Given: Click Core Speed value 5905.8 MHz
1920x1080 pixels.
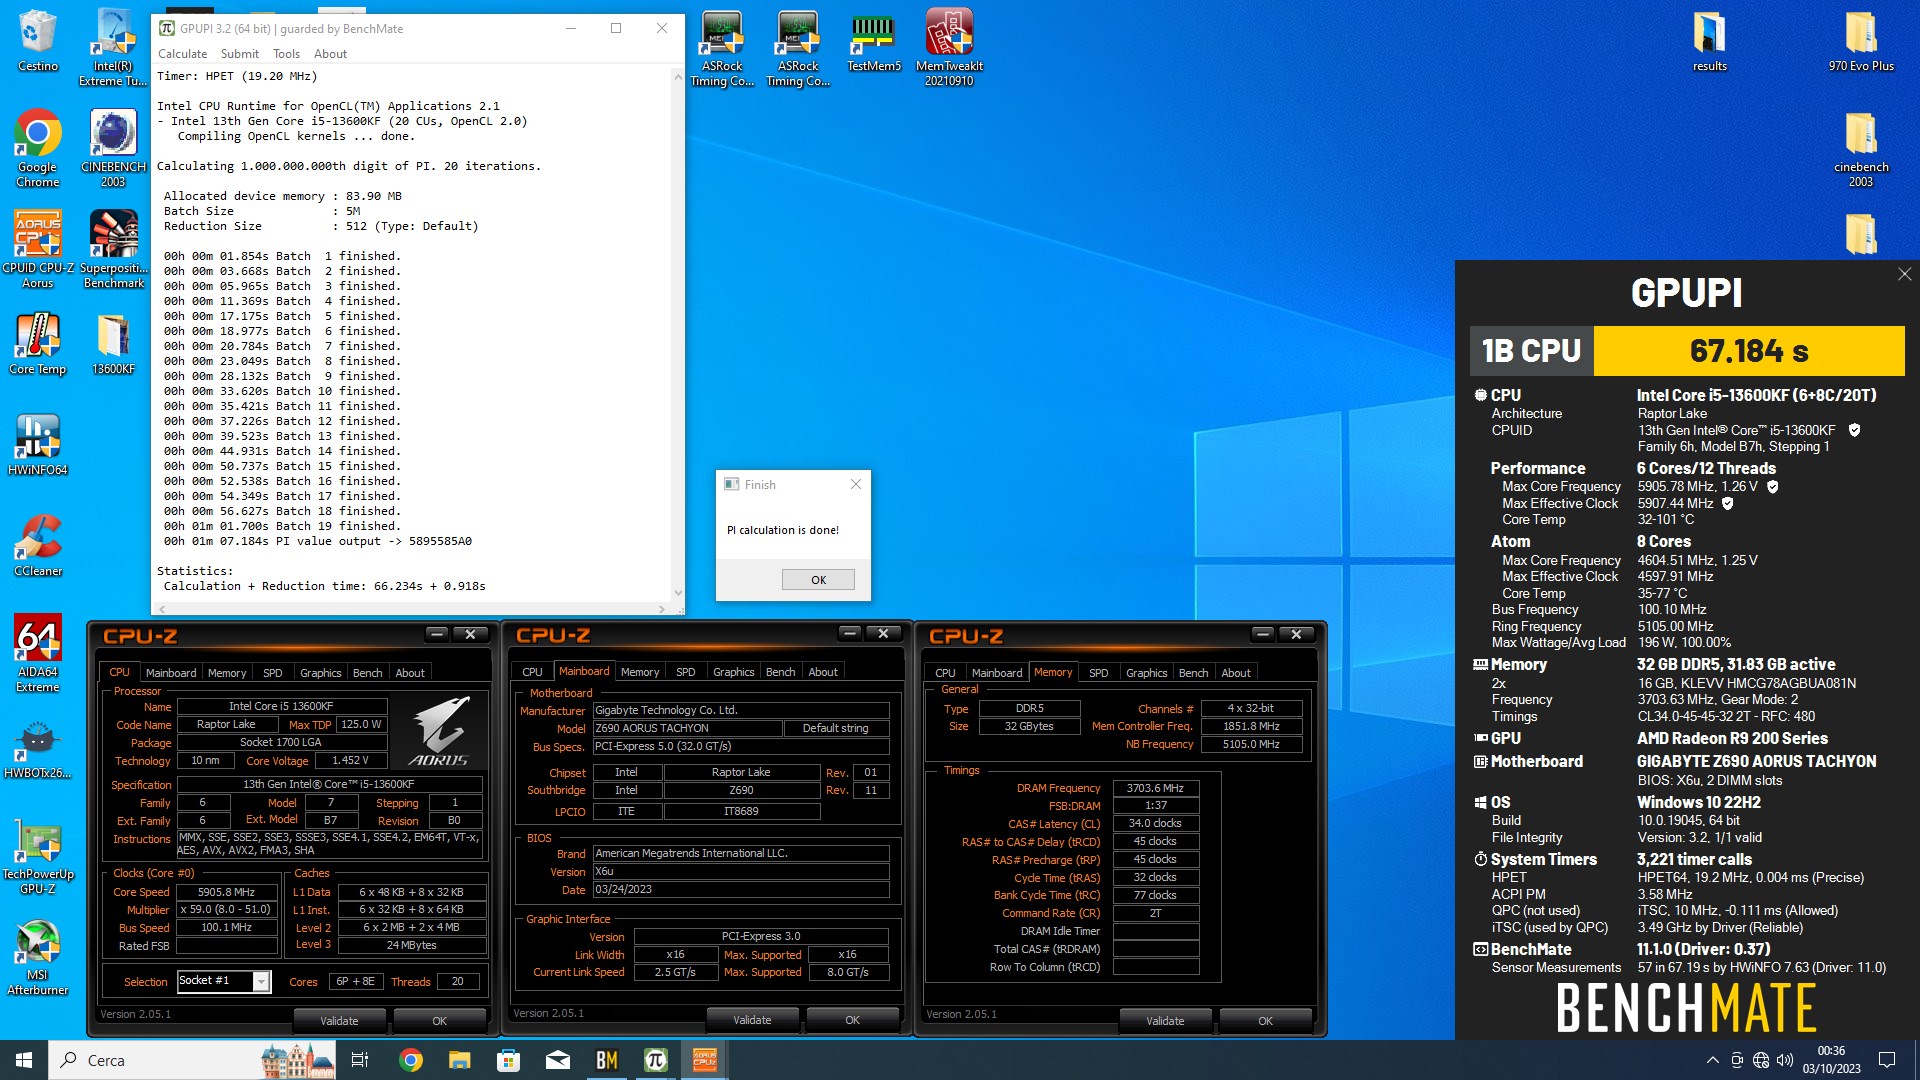Looking at the screenshot, I should (x=226, y=892).
